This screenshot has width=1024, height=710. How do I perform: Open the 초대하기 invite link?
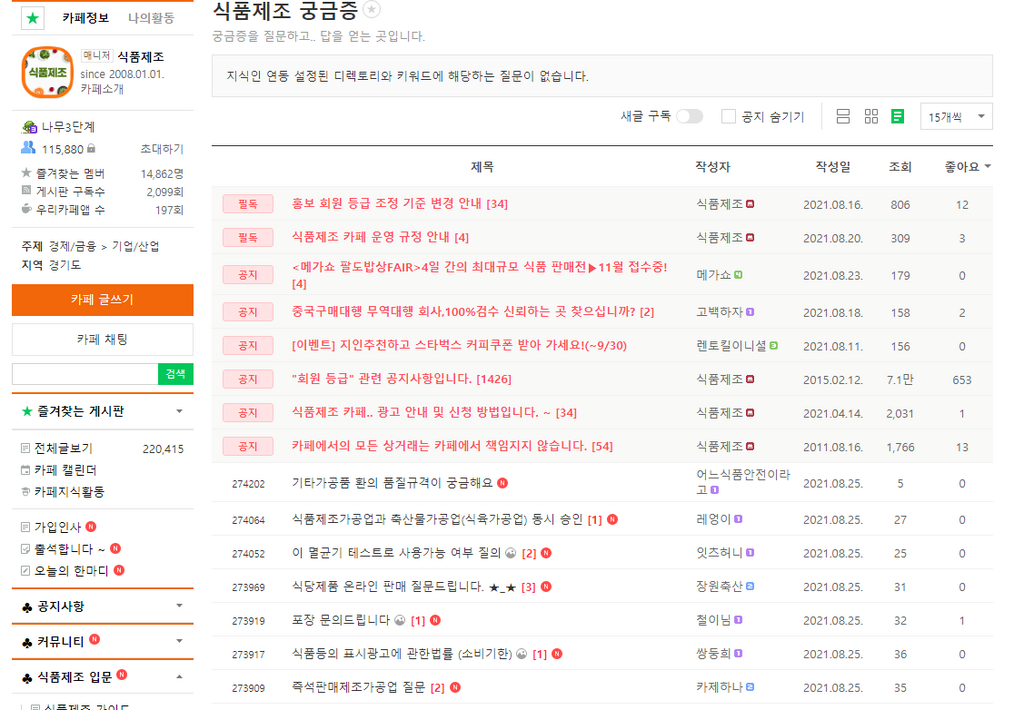click(x=162, y=149)
